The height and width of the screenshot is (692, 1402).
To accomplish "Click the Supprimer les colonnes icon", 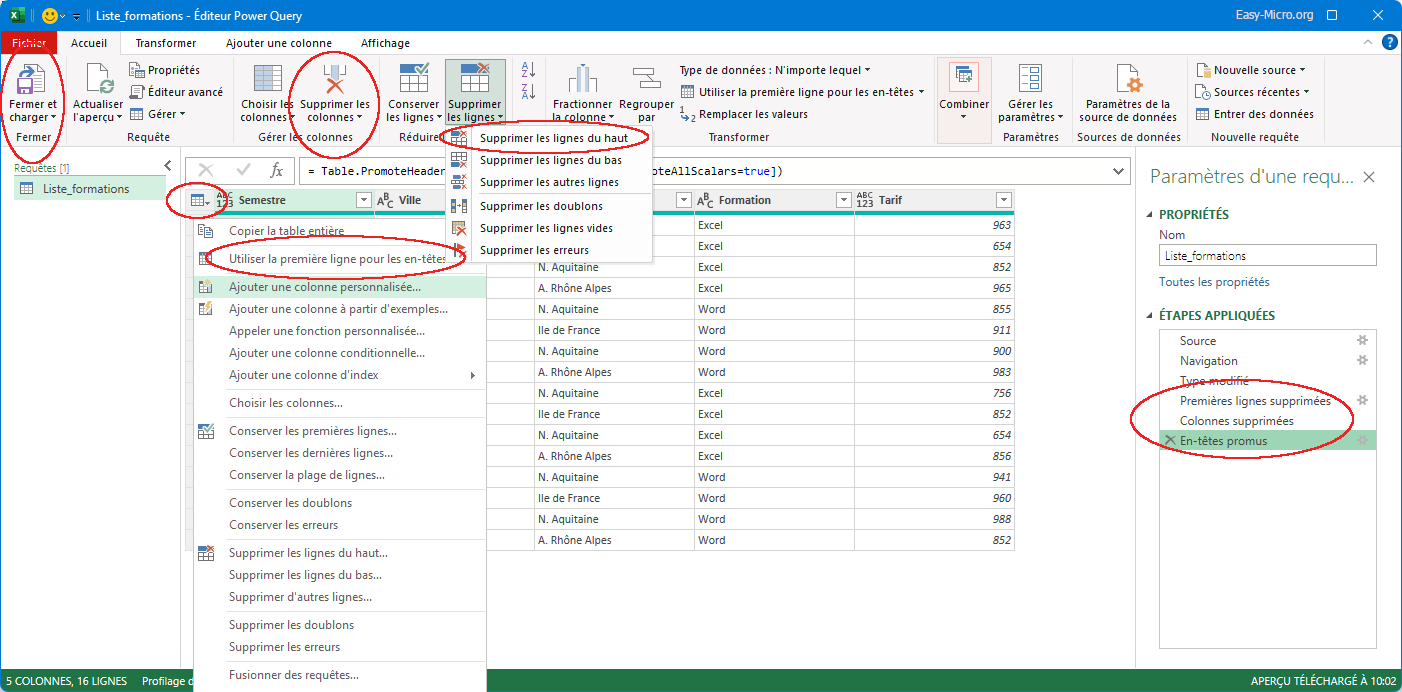I will 335,80.
